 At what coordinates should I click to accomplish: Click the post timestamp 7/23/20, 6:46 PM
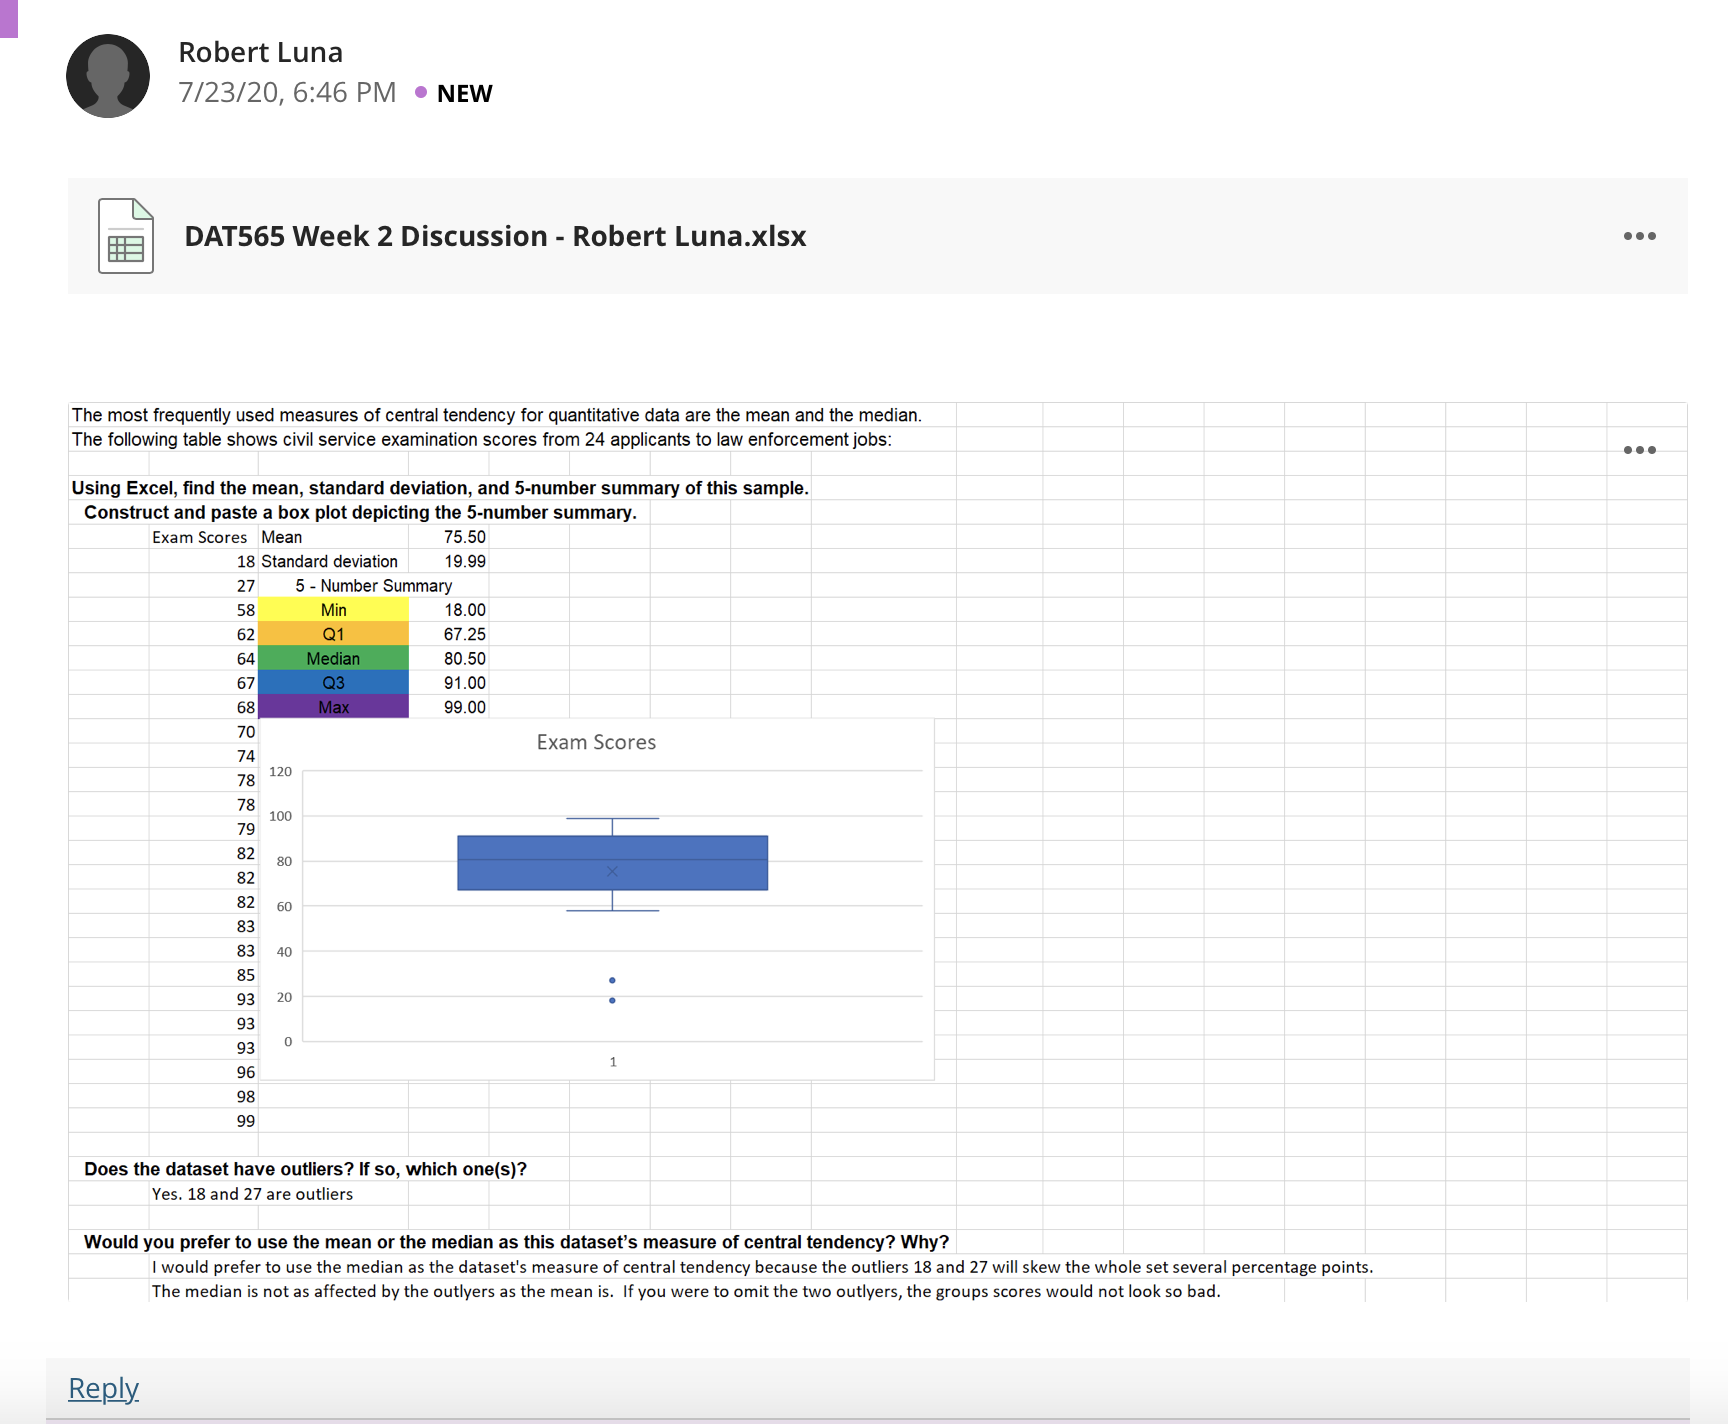click(x=287, y=92)
